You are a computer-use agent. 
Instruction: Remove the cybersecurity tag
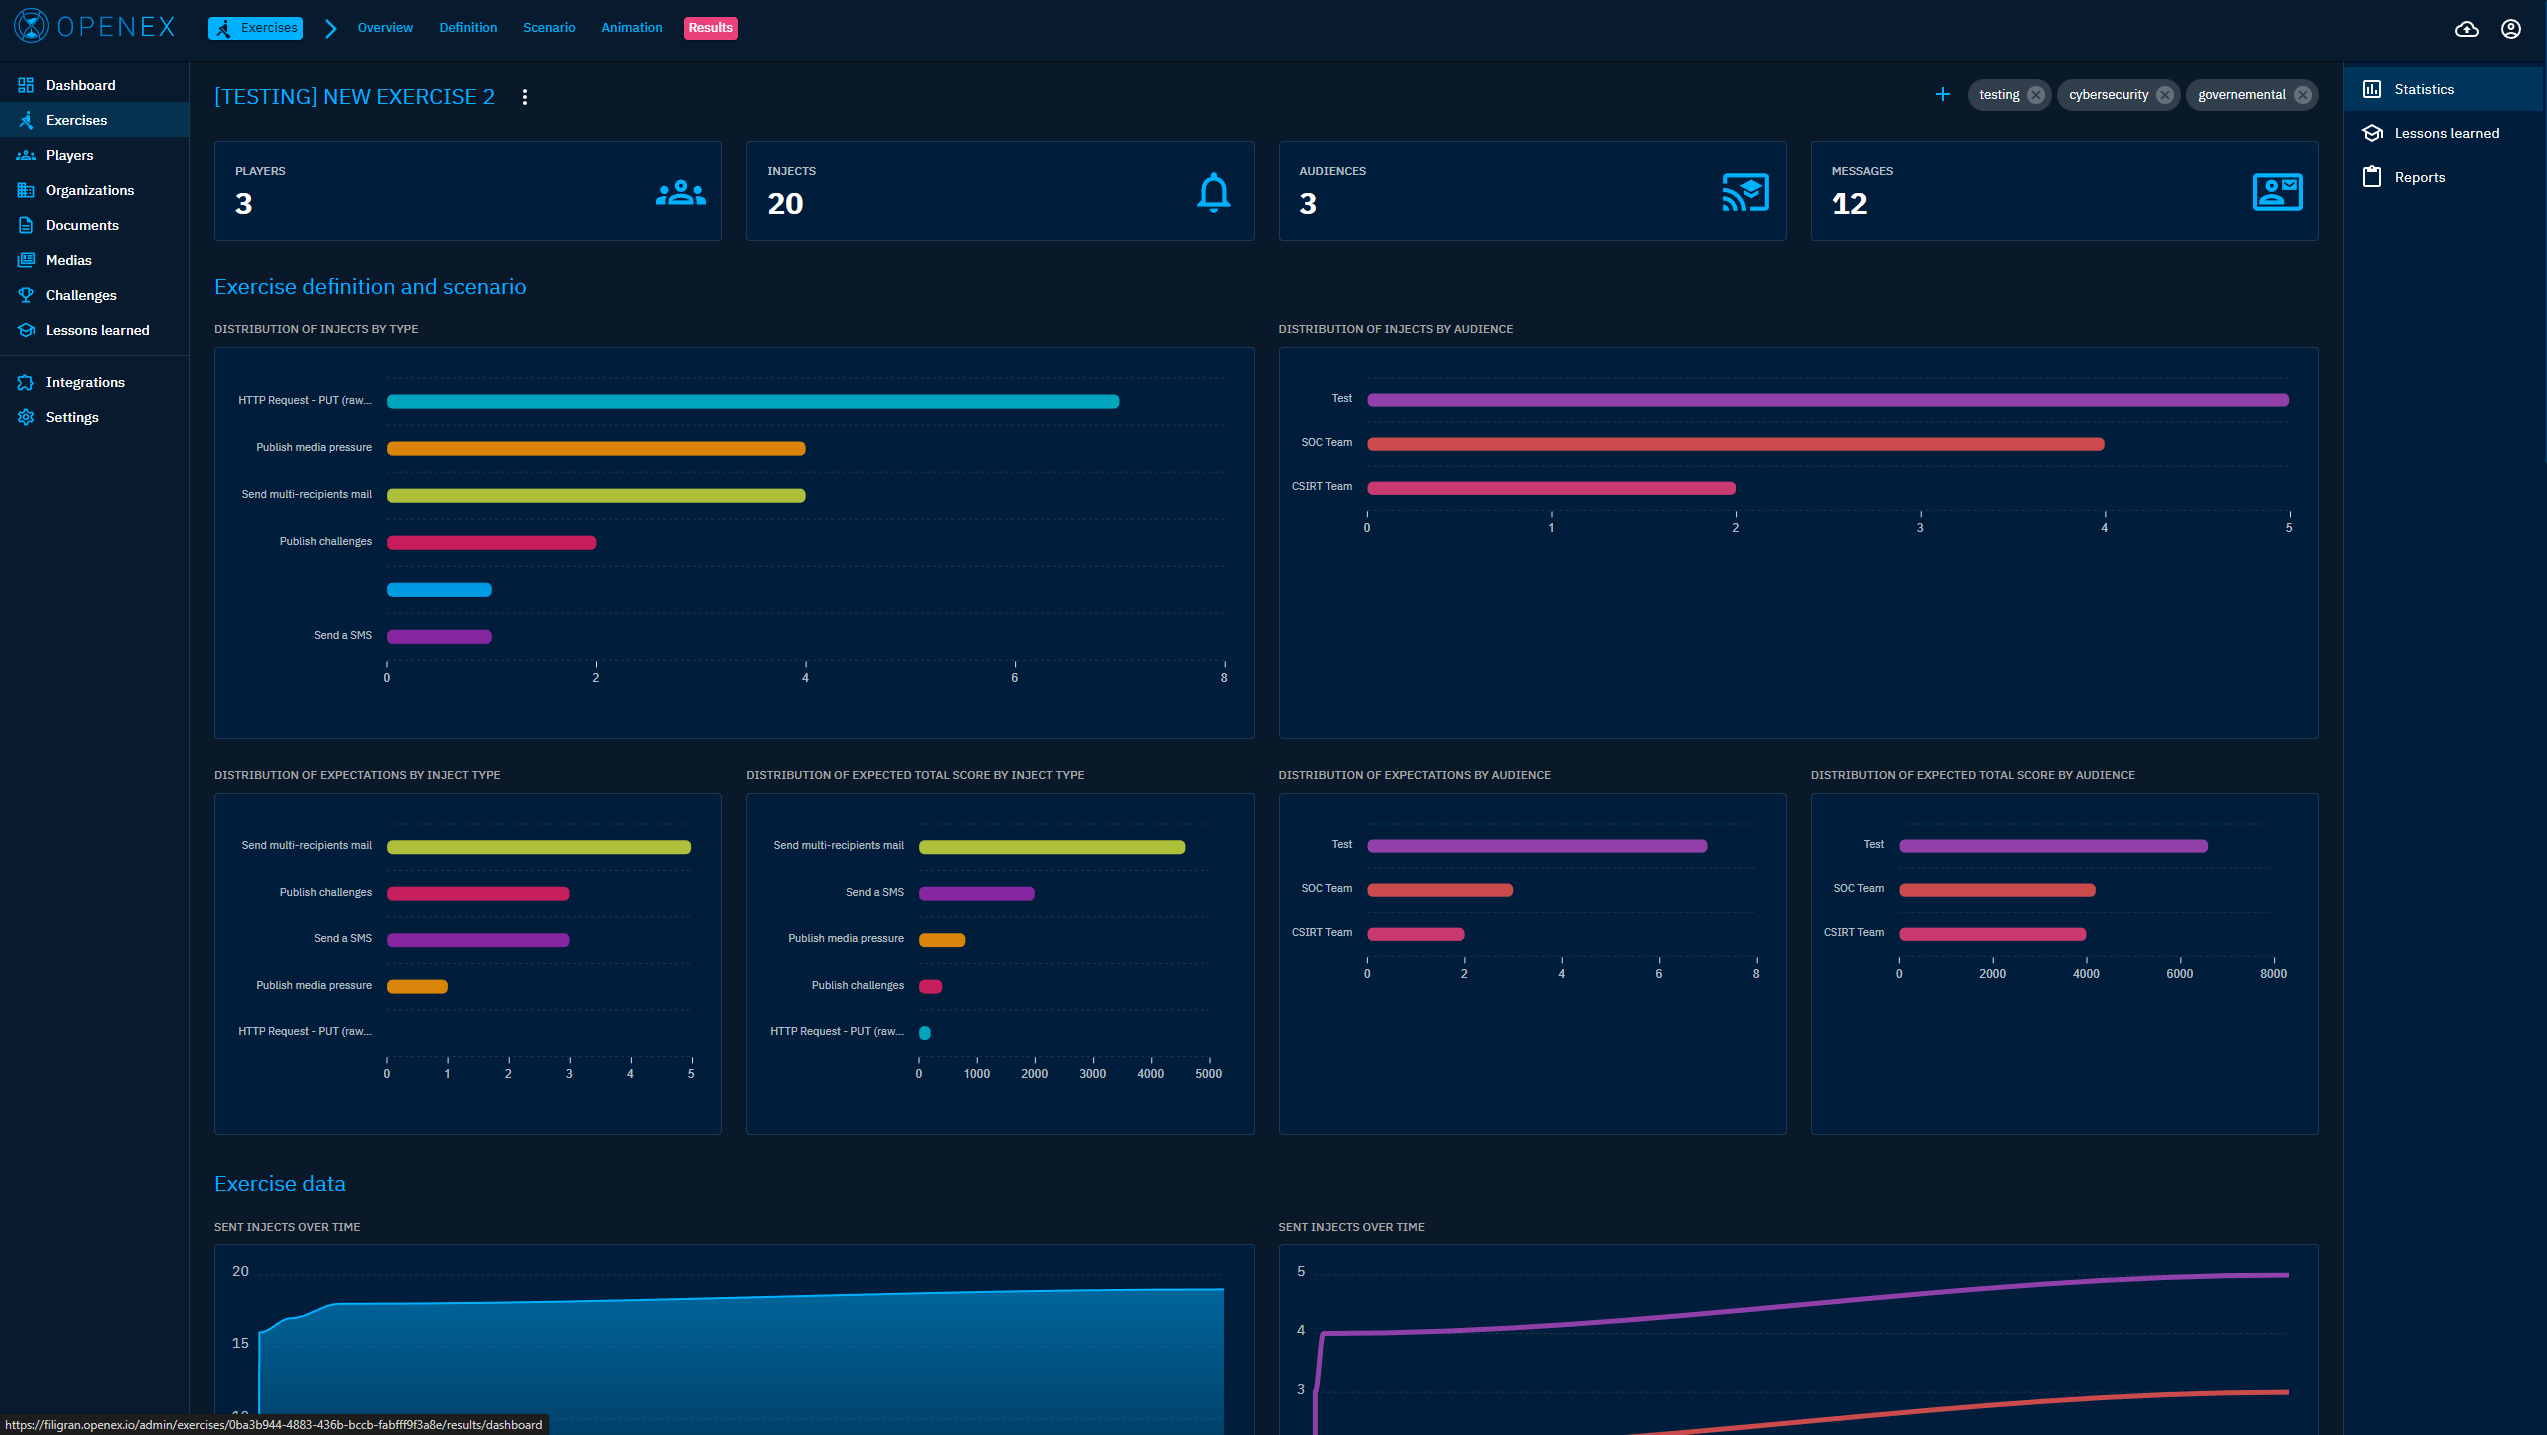tap(2164, 95)
